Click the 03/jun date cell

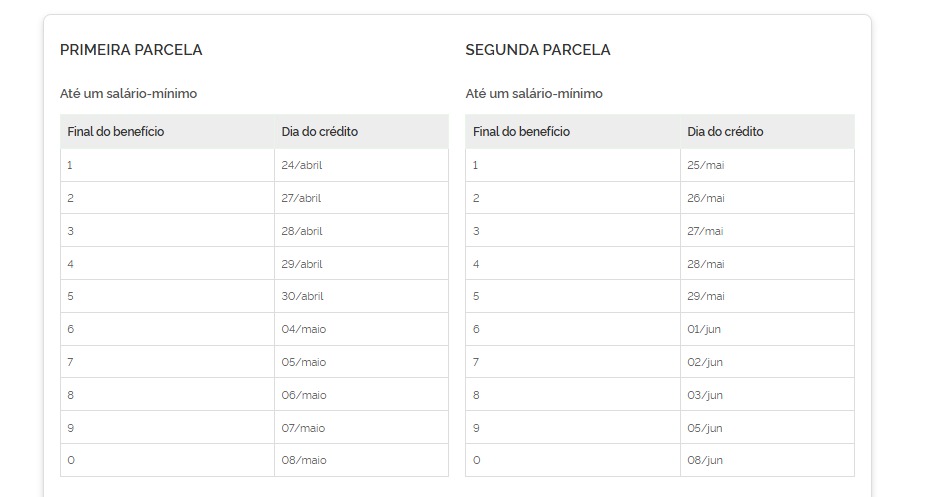point(704,395)
